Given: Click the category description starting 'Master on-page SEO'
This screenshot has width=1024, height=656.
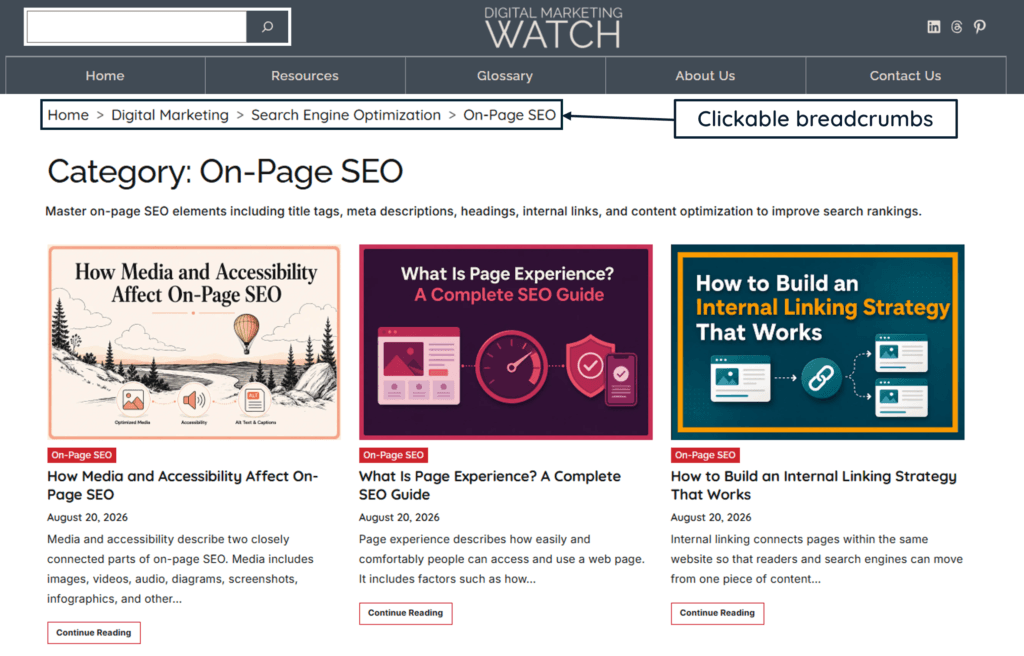Looking at the screenshot, I should (x=483, y=211).
